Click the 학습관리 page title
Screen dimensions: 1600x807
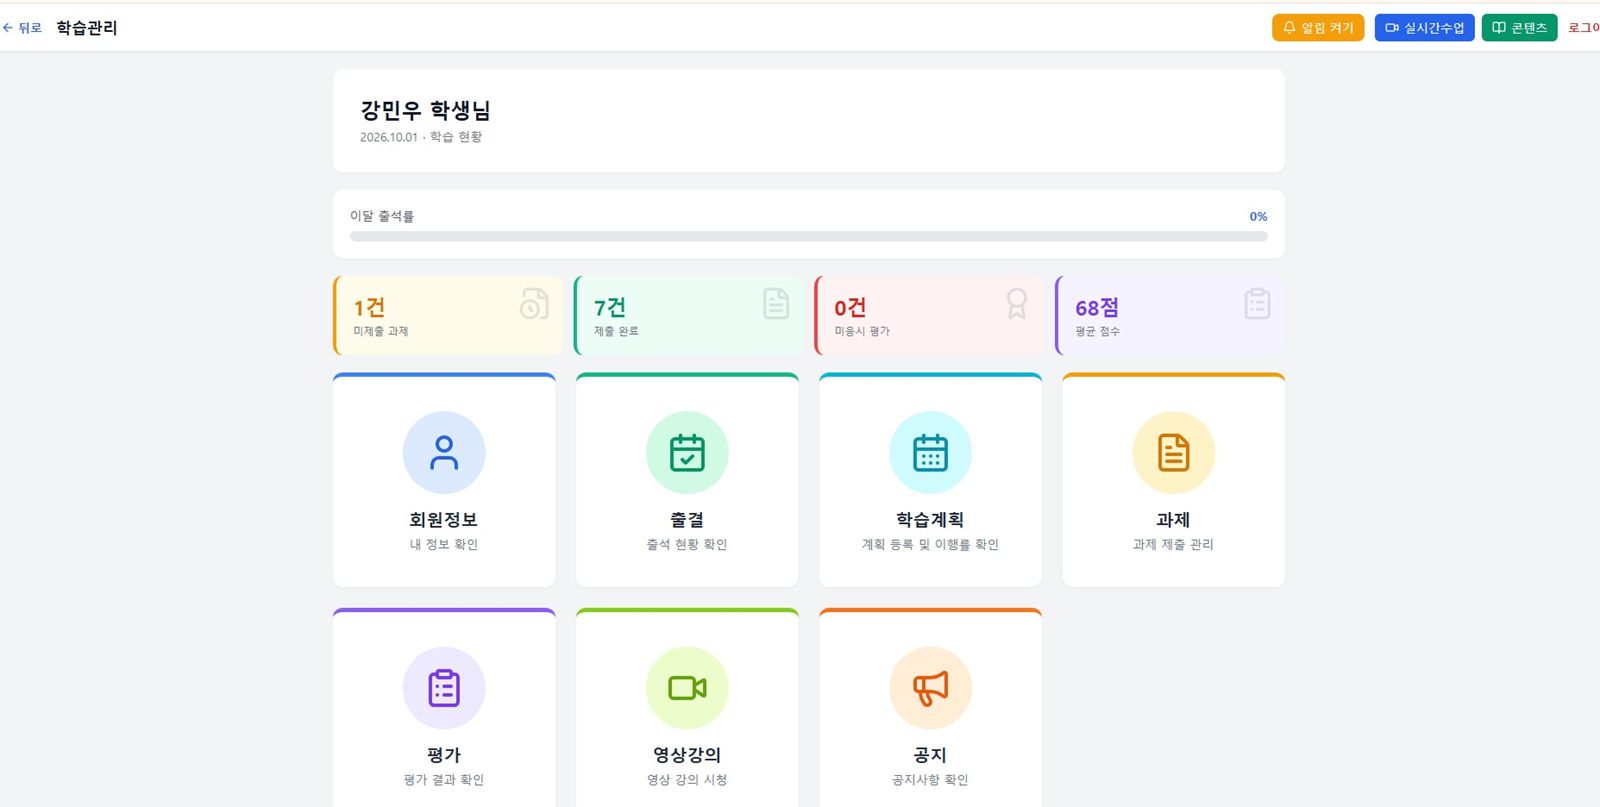coord(87,28)
